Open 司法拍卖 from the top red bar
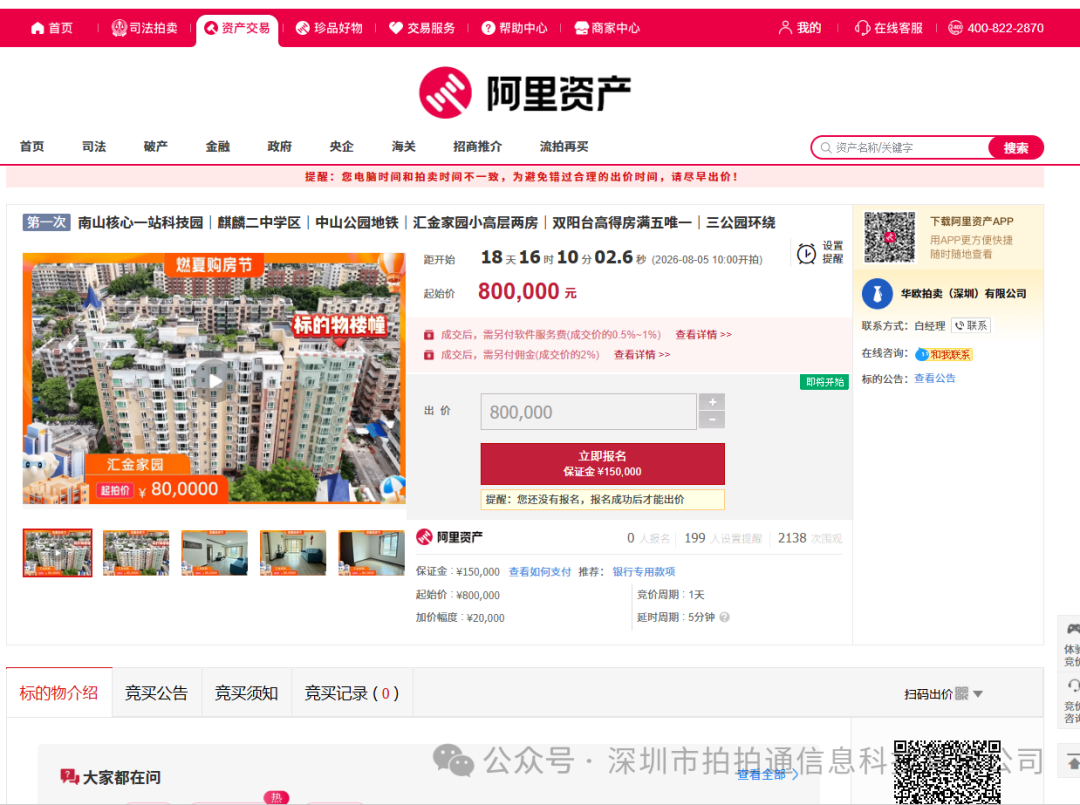 (x=145, y=28)
